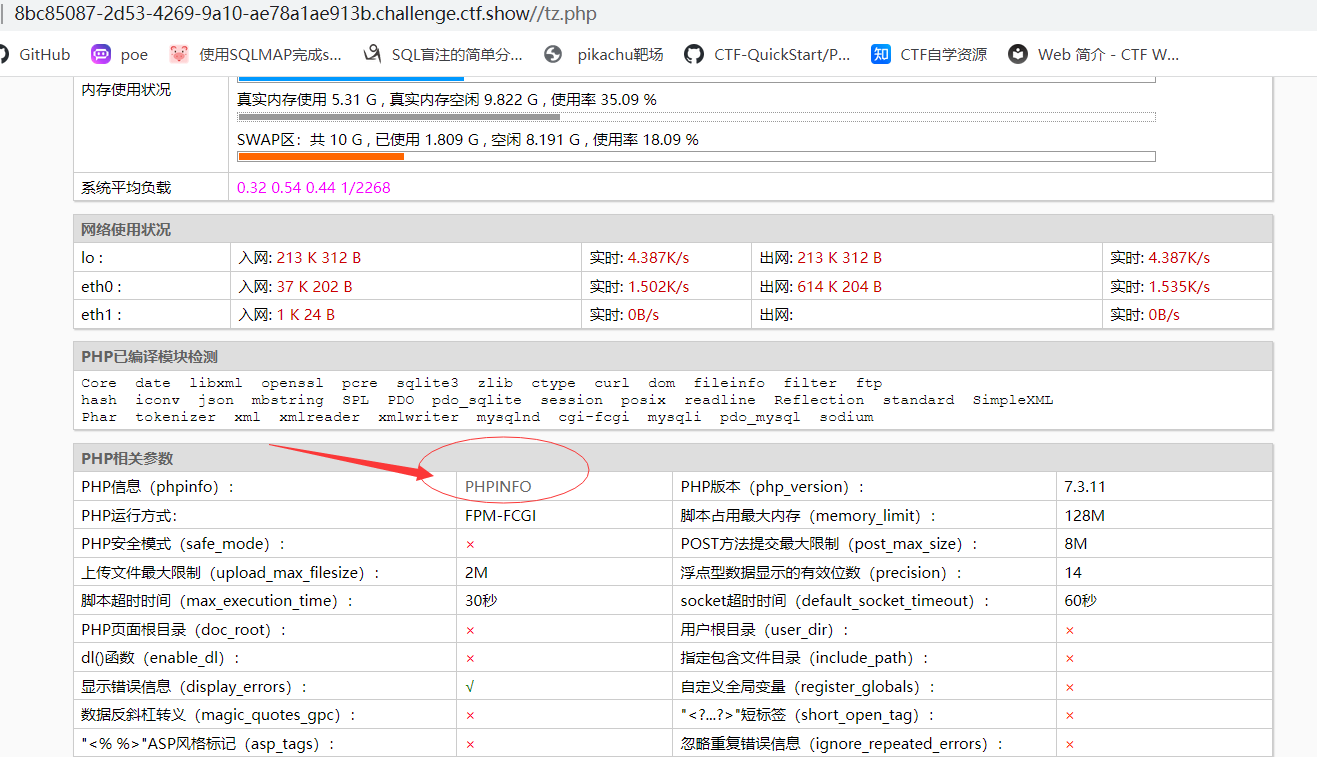Open the SQL盲注的简单分... bookmark

click(442, 54)
